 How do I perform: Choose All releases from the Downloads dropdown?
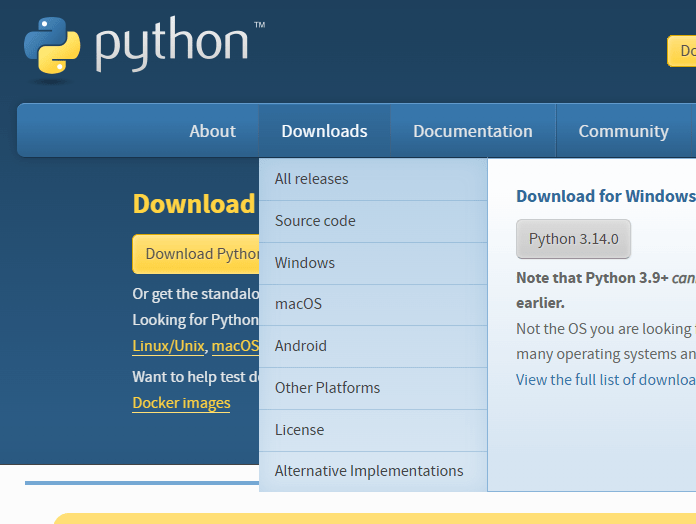click(x=312, y=179)
